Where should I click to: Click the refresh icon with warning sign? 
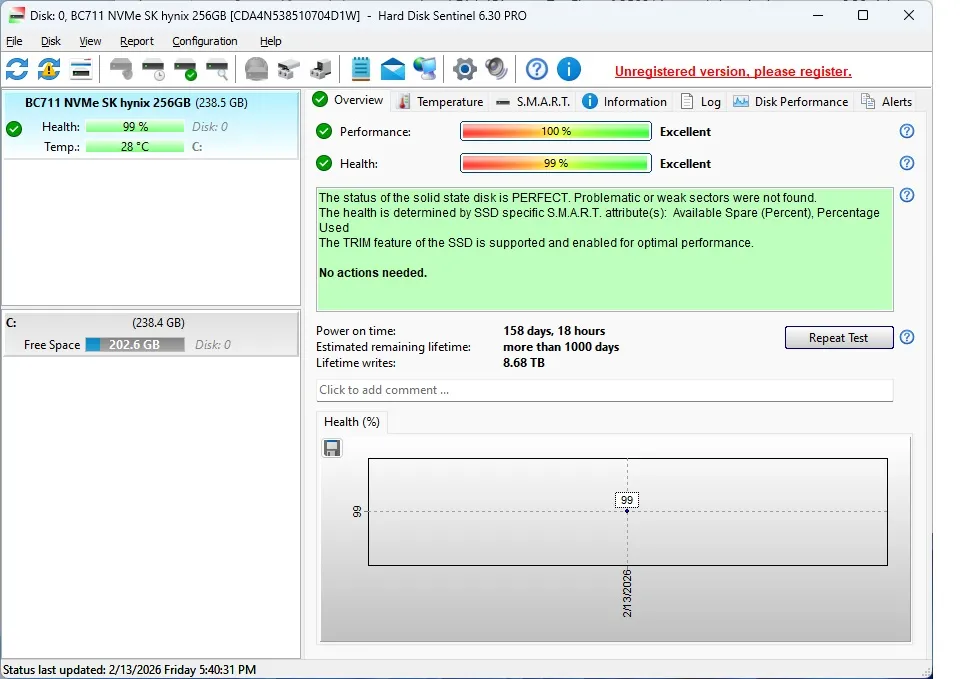click(49, 69)
